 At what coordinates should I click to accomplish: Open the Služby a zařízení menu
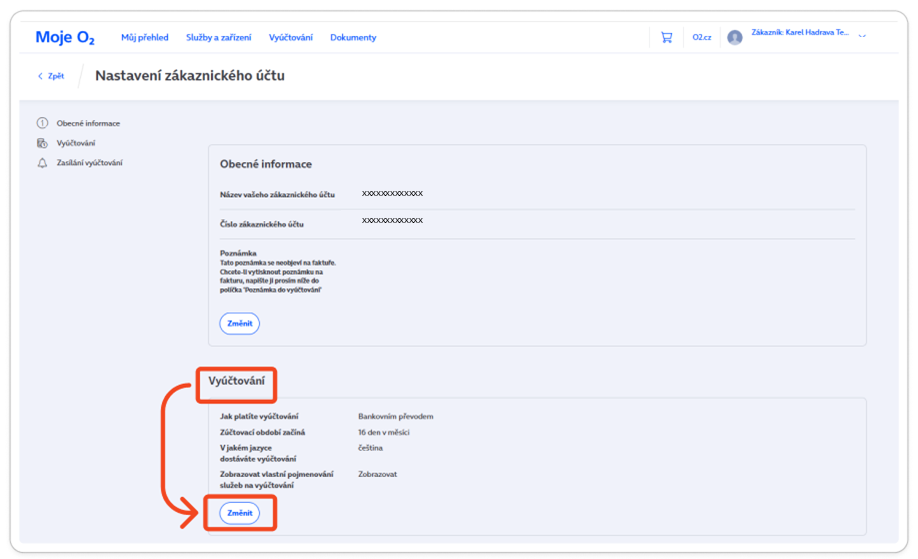(x=219, y=38)
